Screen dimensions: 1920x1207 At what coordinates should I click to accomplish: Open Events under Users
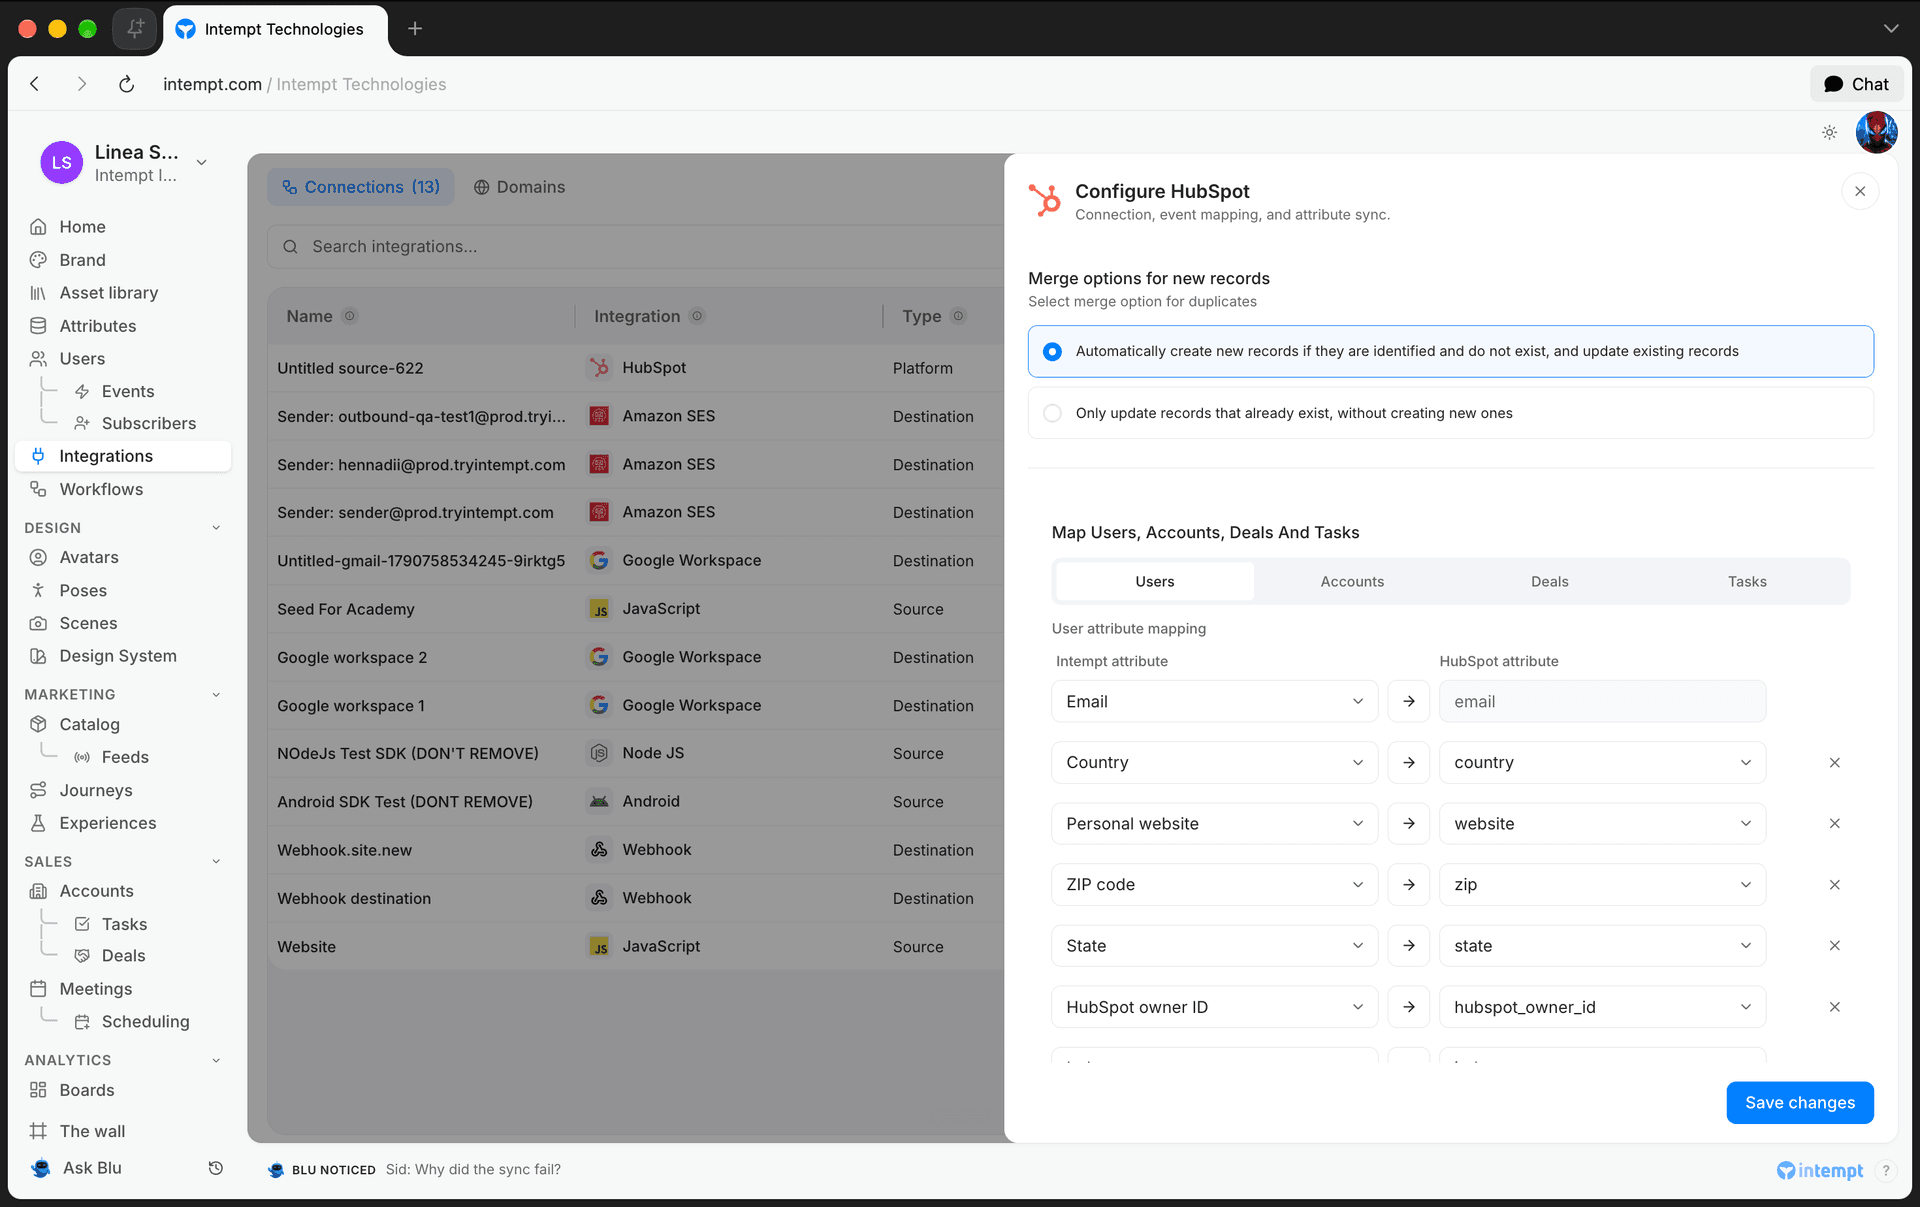[x=127, y=391]
